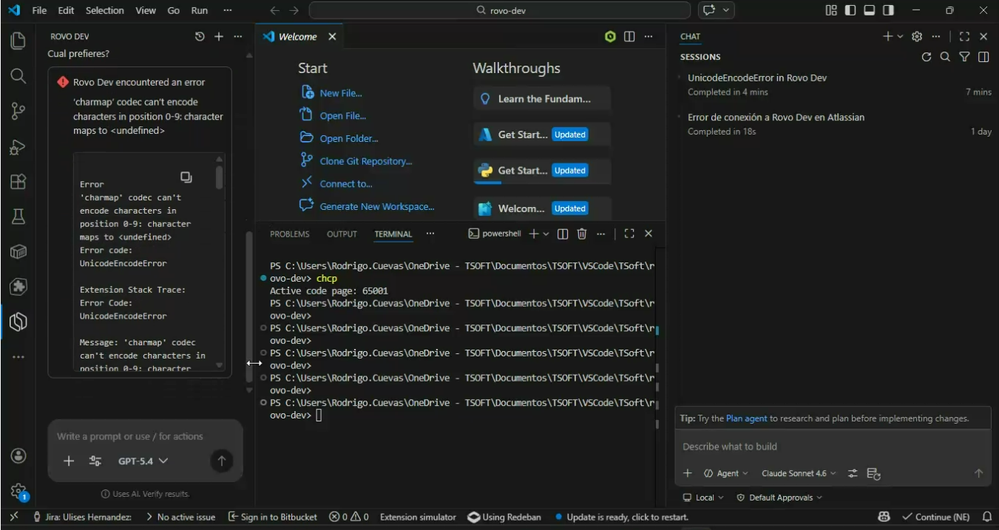The height and width of the screenshot is (530, 999).
Task: Configure tools in Chat input
Action: coord(852,473)
